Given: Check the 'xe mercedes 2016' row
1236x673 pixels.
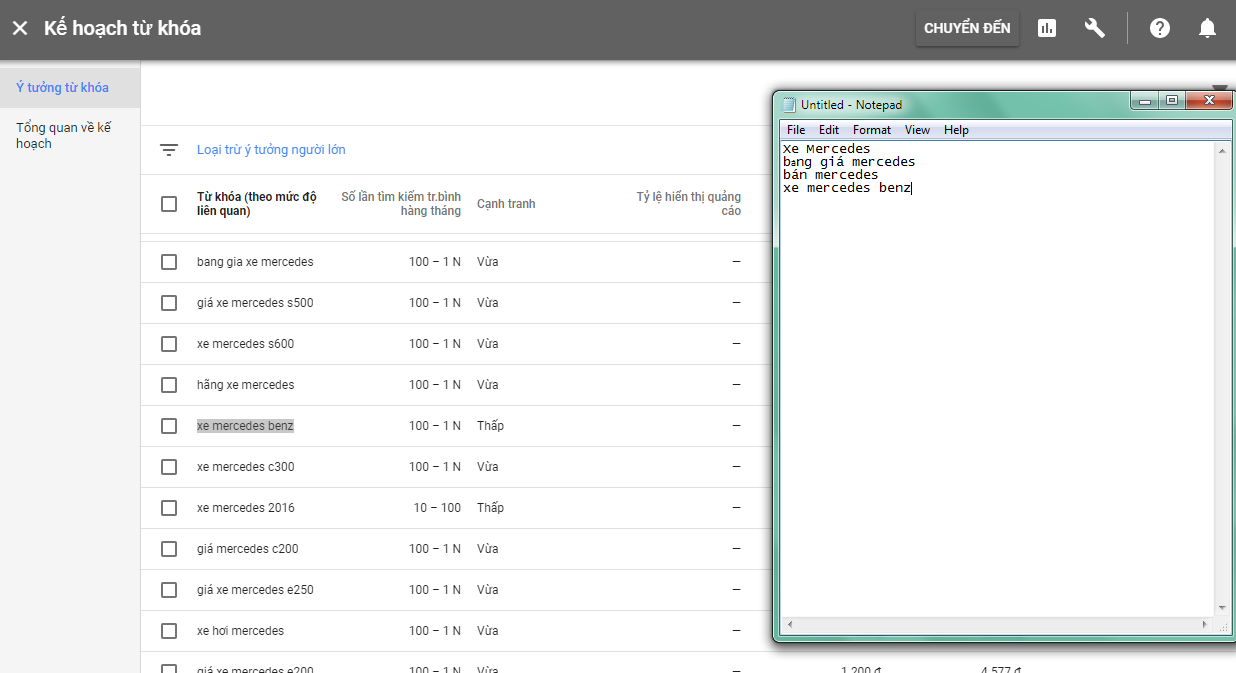Looking at the screenshot, I should coord(169,508).
